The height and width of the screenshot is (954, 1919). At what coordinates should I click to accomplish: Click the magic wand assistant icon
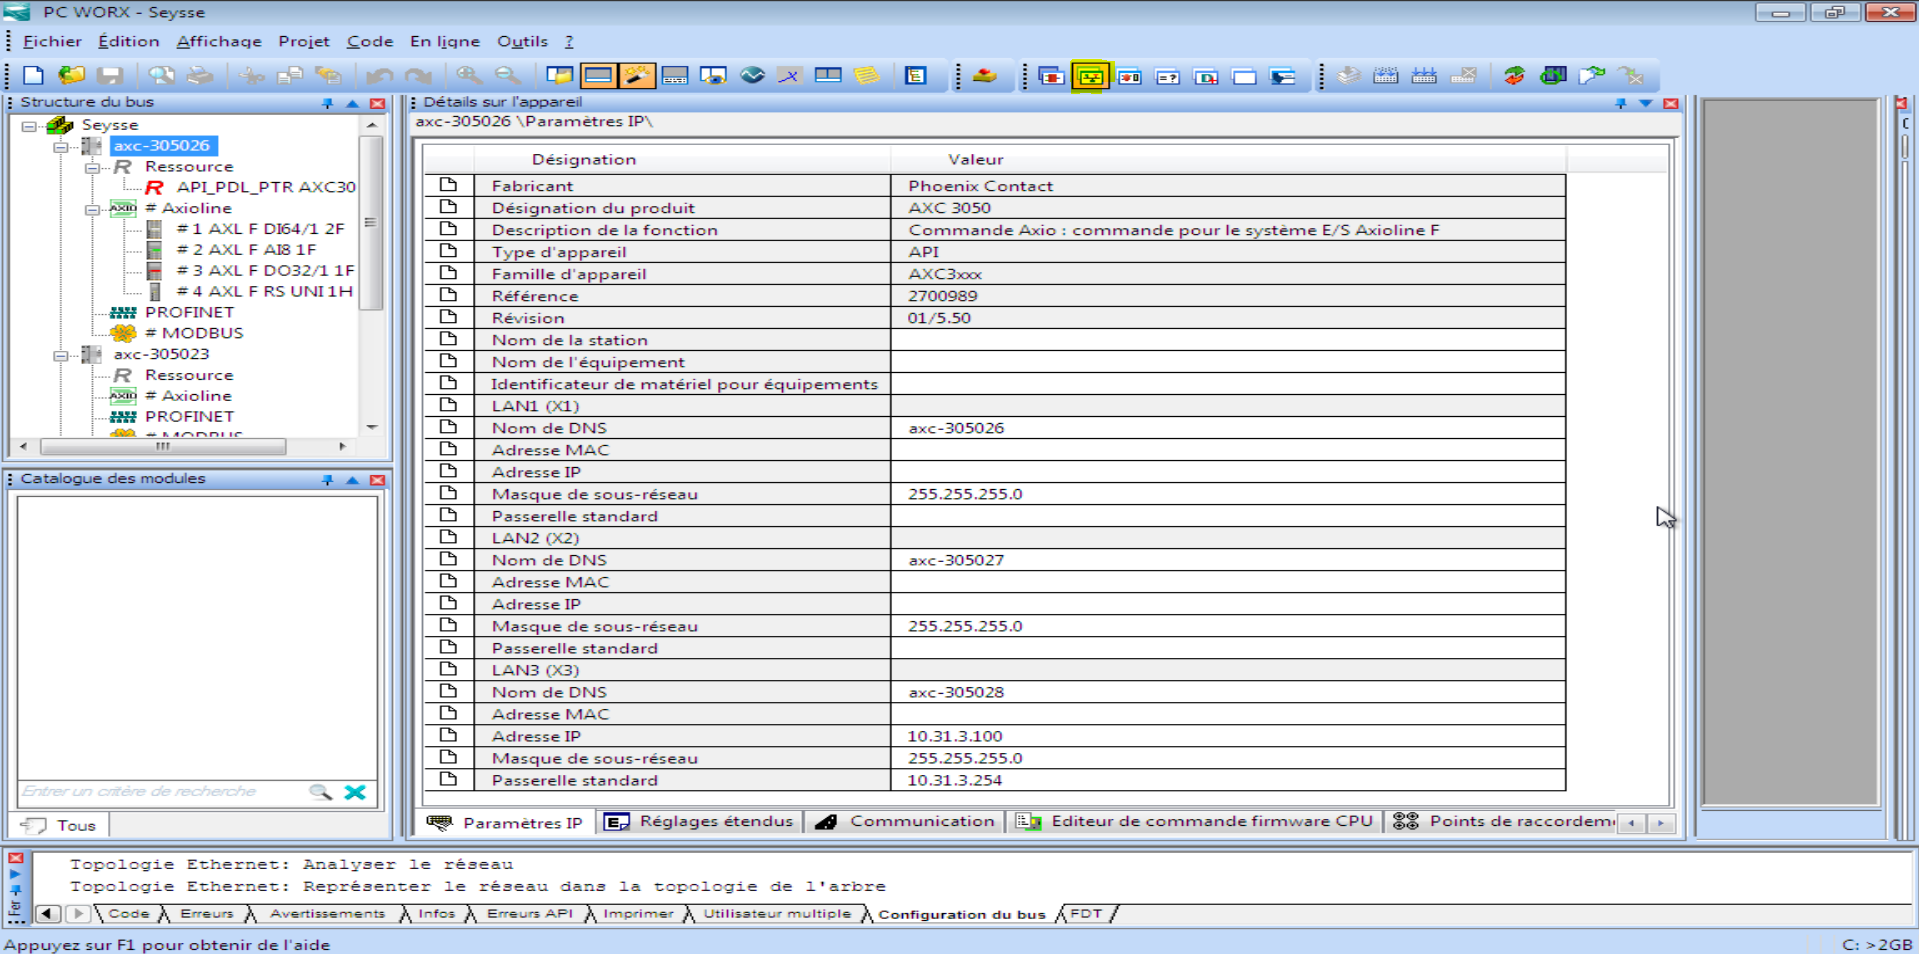point(637,76)
